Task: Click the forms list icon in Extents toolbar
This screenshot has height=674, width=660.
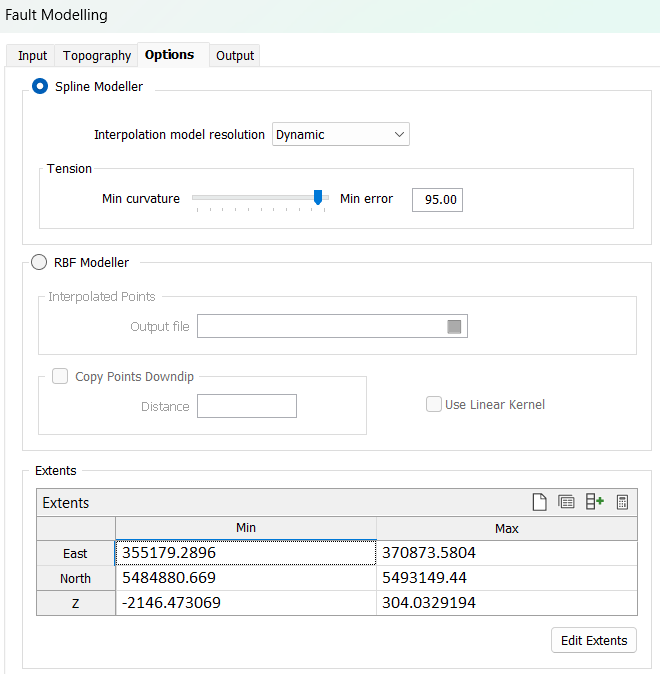Action: tap(566, 502)
